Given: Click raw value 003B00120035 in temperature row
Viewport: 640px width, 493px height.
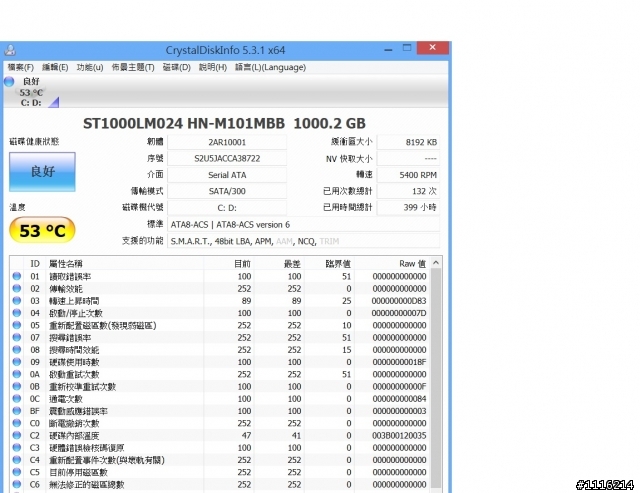Looking at the screenshot, I should tap(399, 435).
